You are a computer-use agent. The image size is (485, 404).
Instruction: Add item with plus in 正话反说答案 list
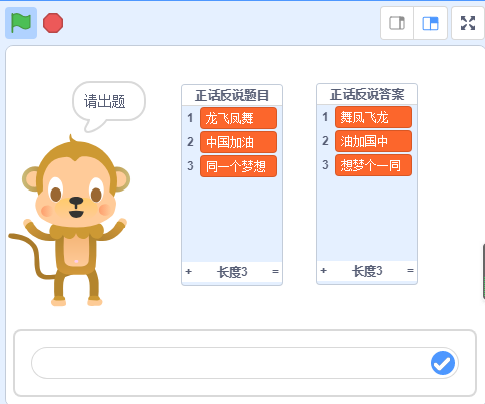coord(323,271)
